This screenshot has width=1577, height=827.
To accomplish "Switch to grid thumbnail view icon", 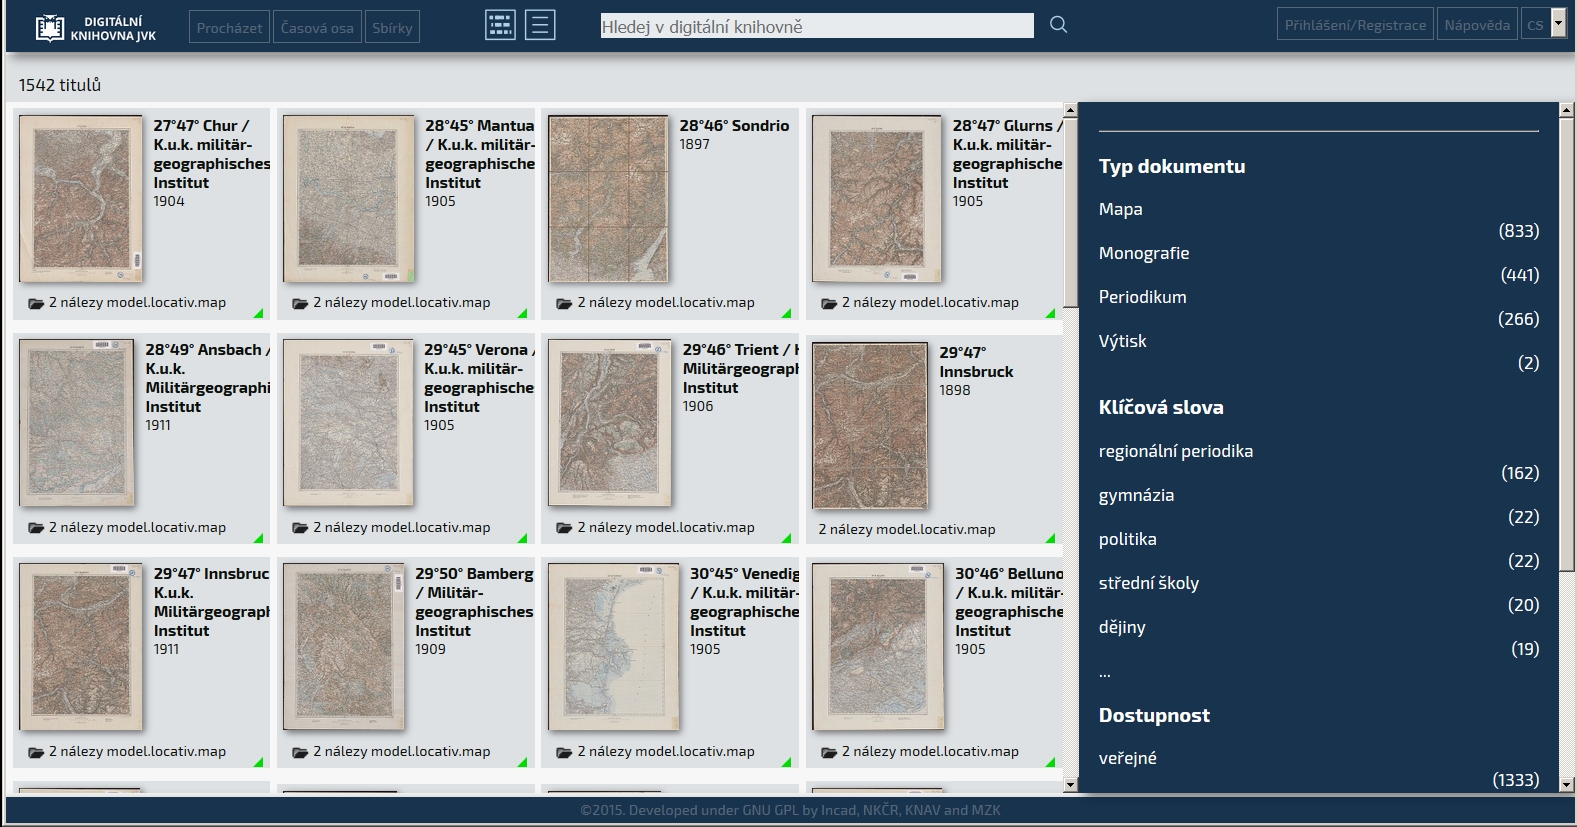I will (x=500, y=25).
